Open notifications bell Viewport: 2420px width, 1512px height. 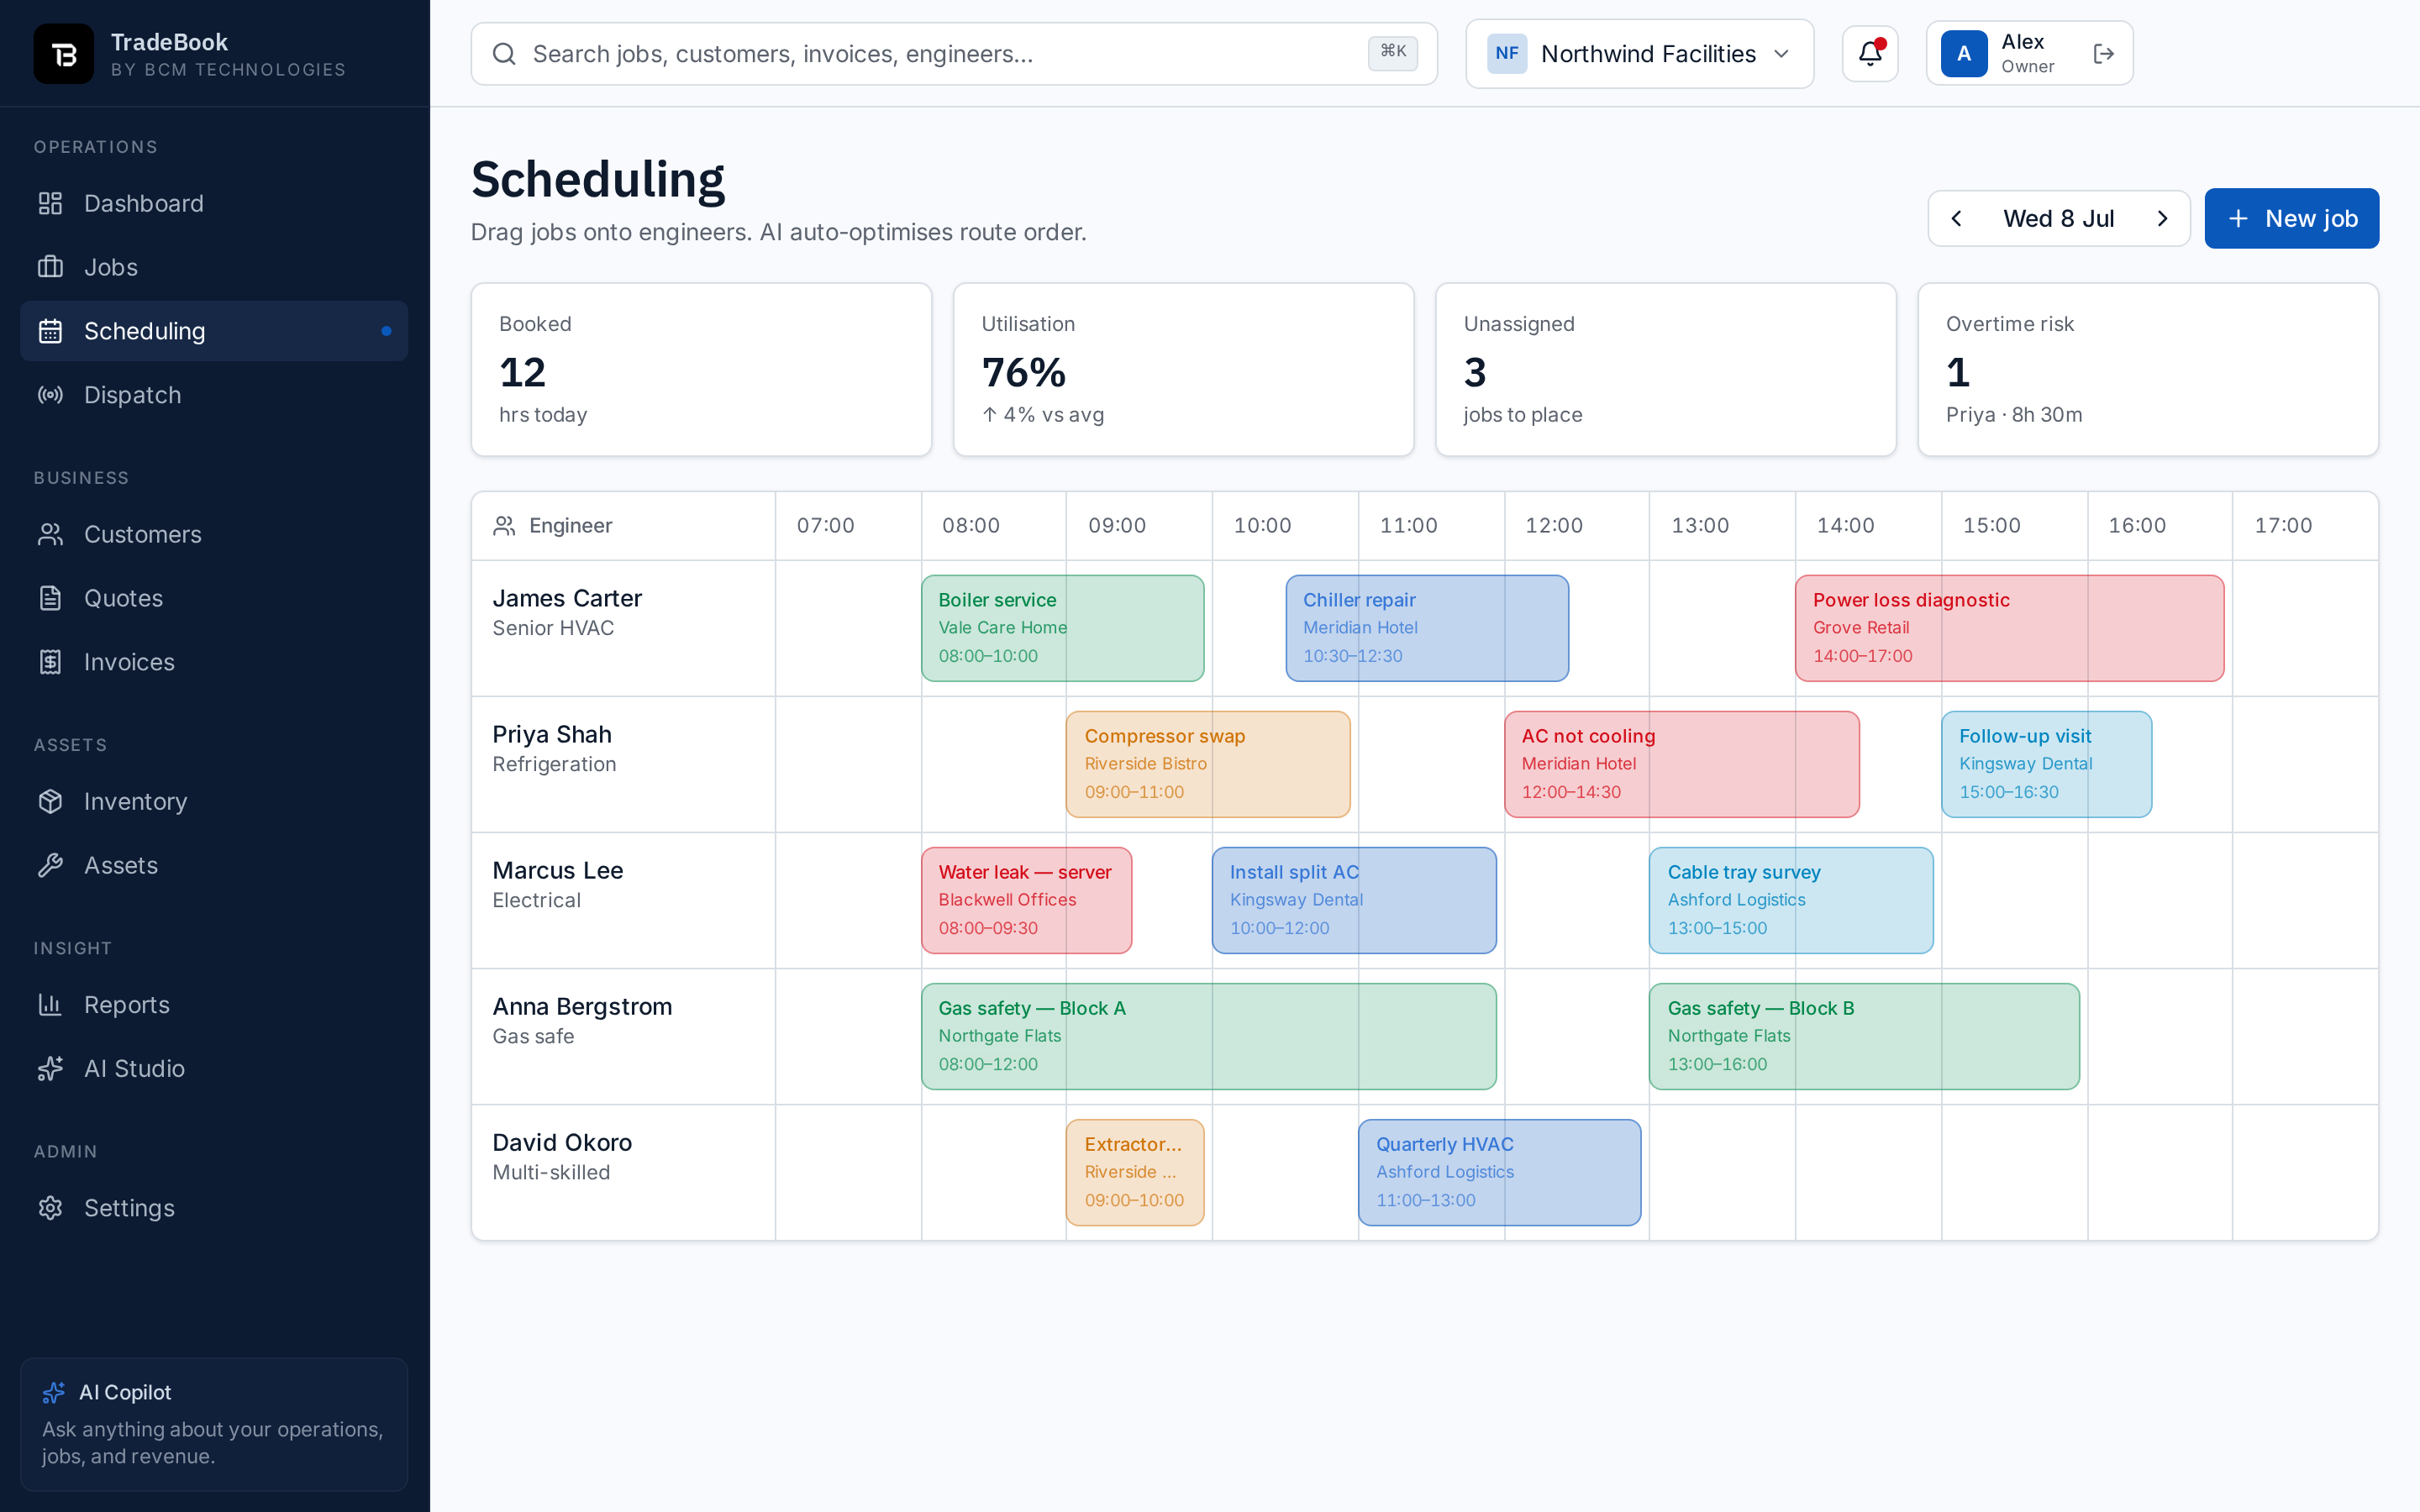click(1870, 54)
